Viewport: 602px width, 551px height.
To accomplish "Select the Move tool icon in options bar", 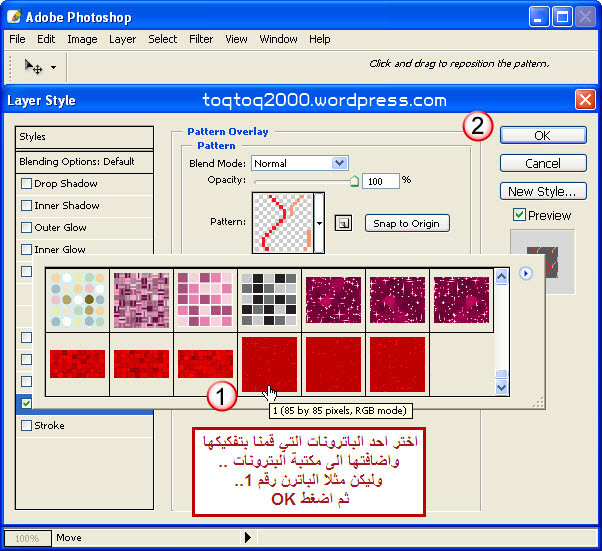I will [x=33, y=67].
